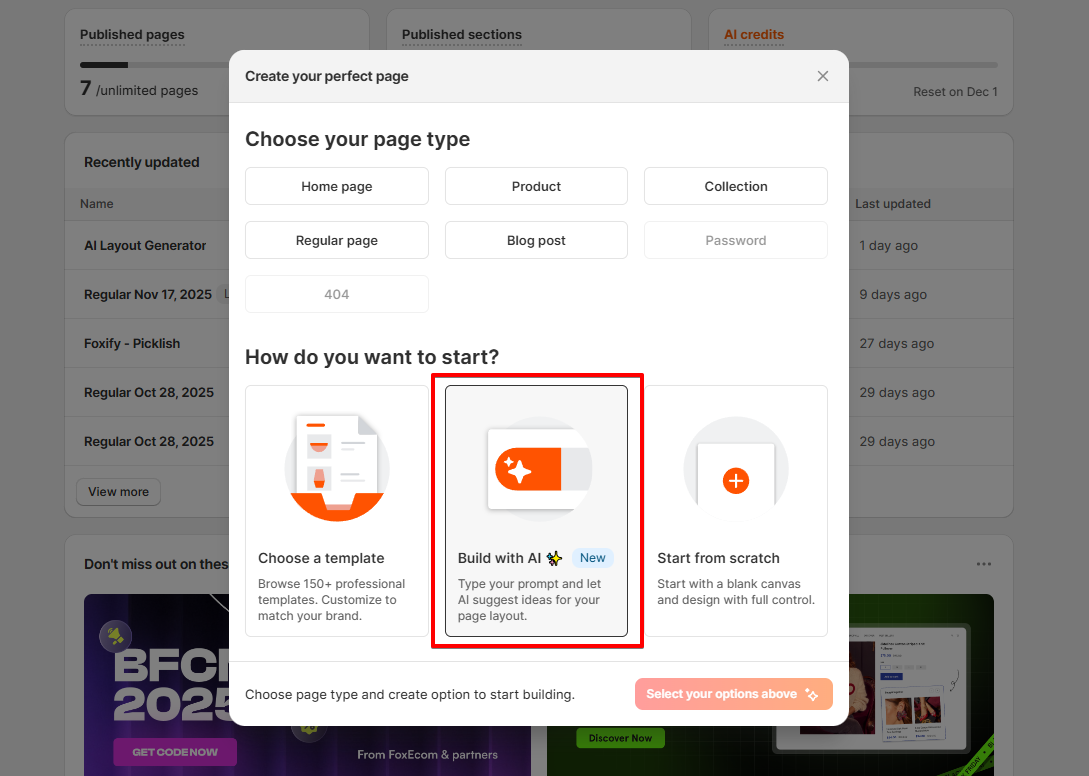Choose the Product page type
Screen dimensions: 1089x776
click(x=536, y=186)
